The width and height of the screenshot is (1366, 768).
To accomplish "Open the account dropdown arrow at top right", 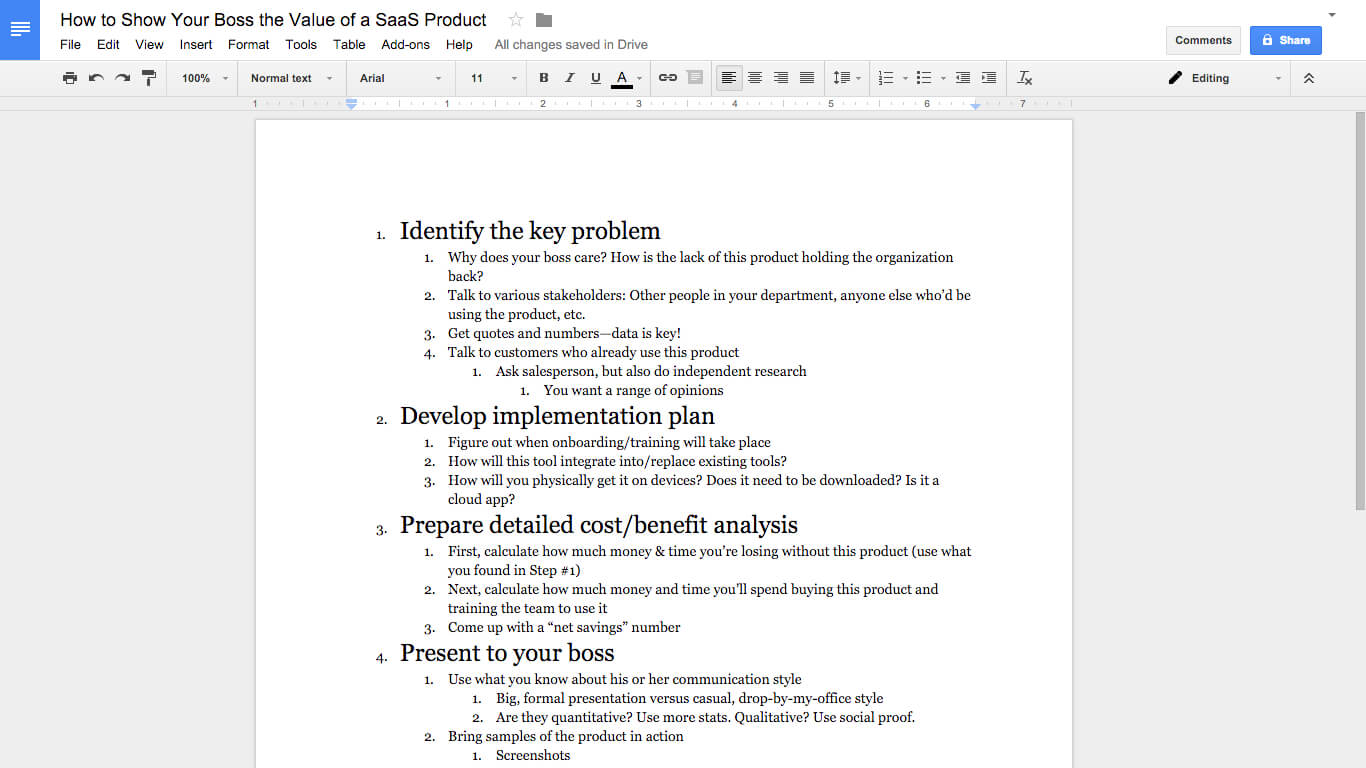I will 1332,15.
